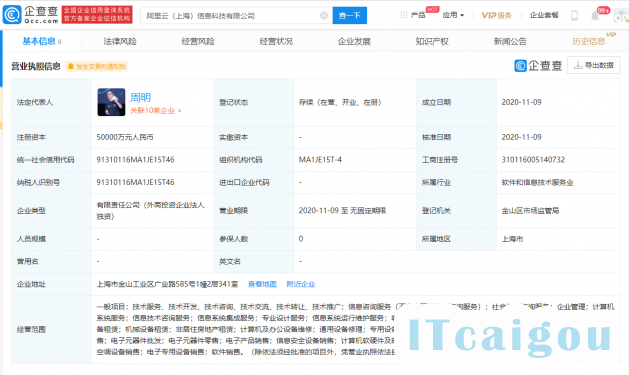Click the taxpayer ID value in 纳税人识别号 row
The height and width of the screenshot is (375, 629).
(x=136, y=182)
